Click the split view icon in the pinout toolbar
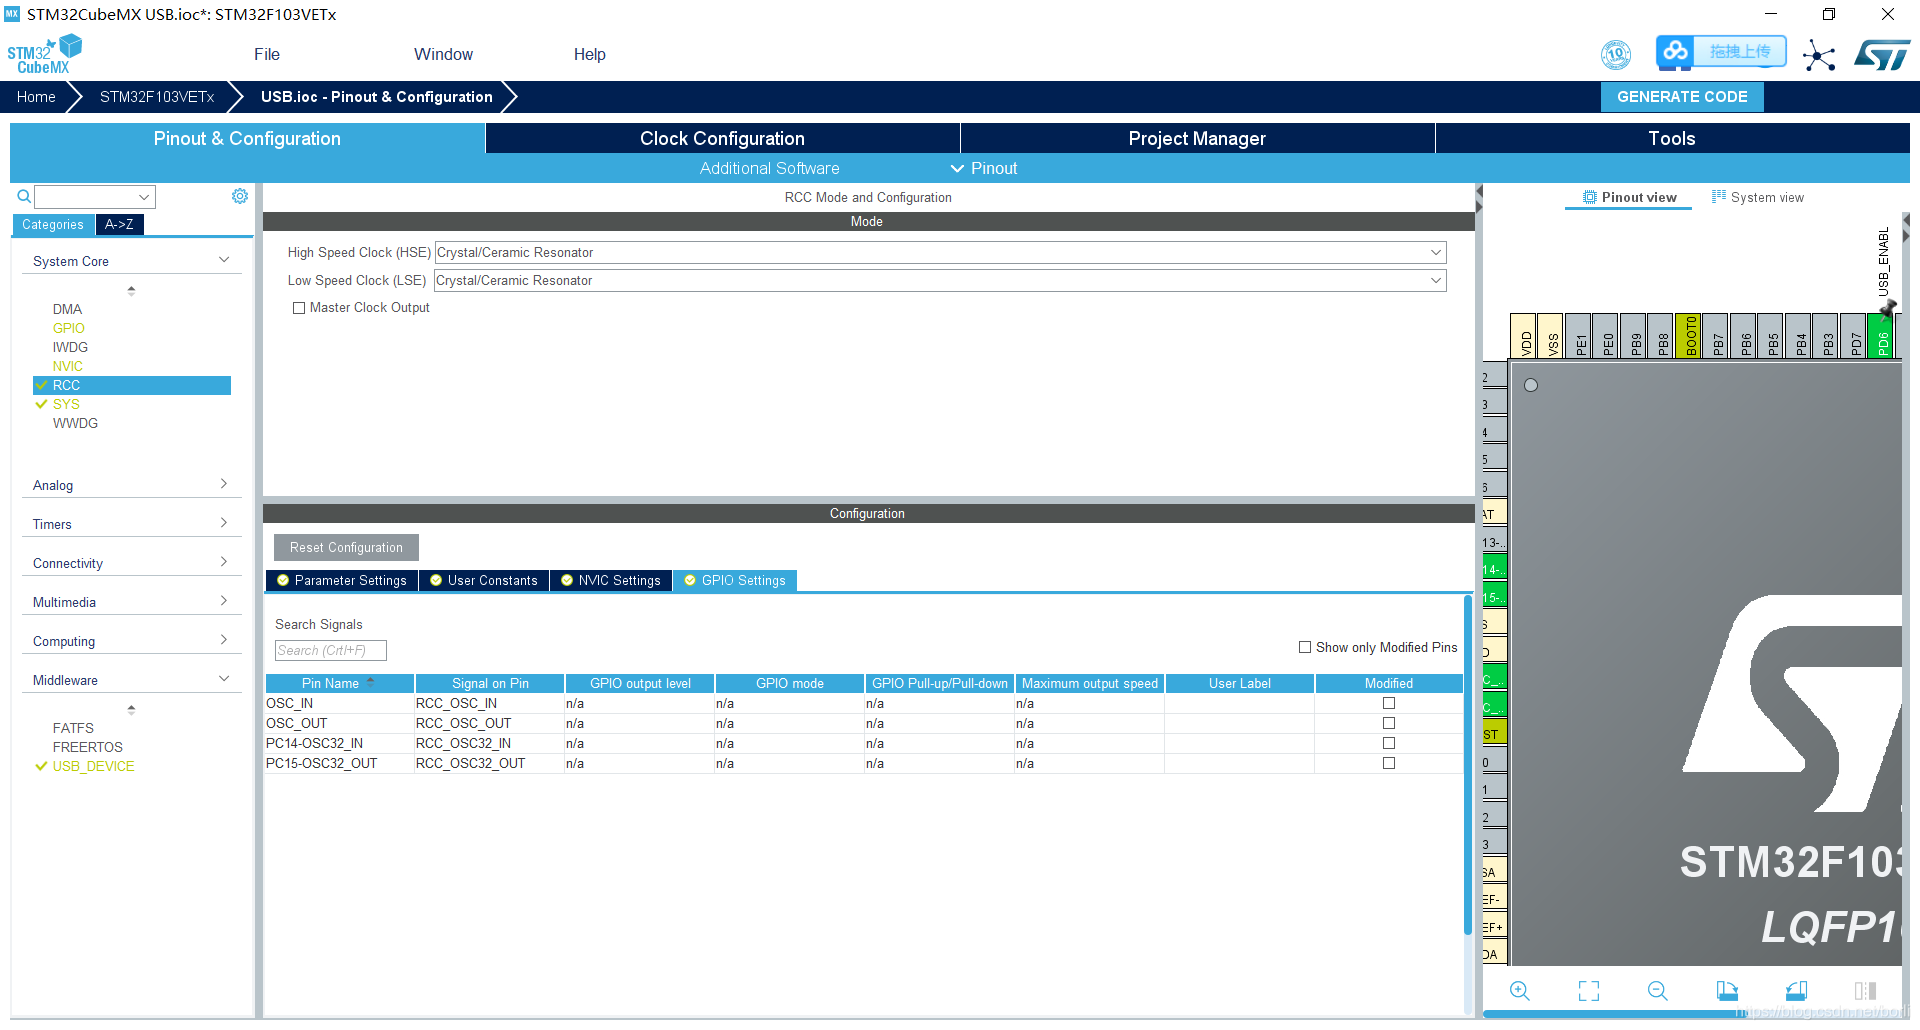Screen dimensions: 1920x1030 point(1865,991)
